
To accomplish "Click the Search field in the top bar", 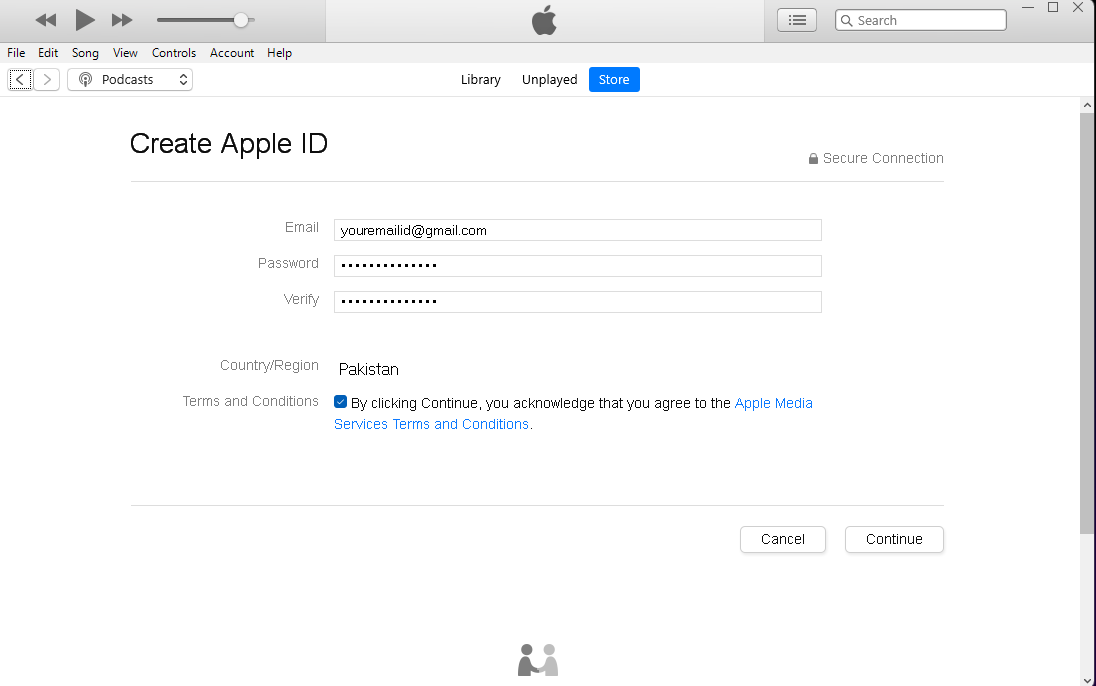I will (x=921, y=20).
